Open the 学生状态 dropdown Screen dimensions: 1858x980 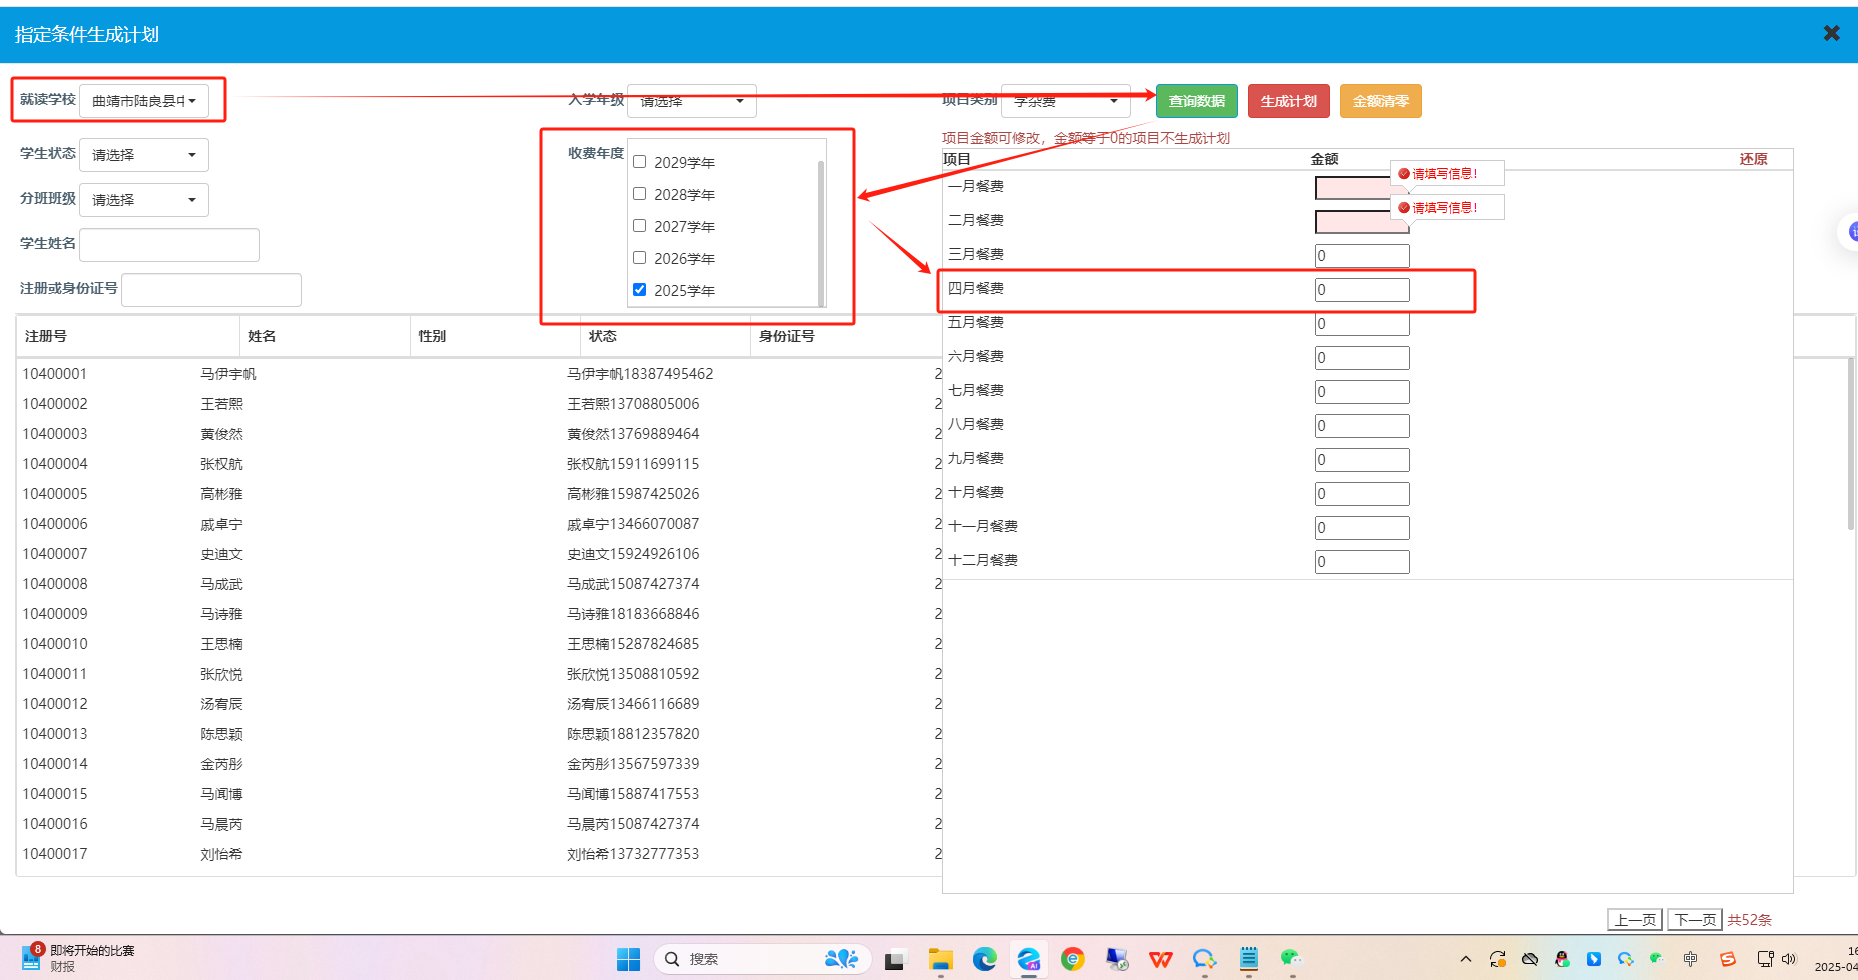click(144, 155)
